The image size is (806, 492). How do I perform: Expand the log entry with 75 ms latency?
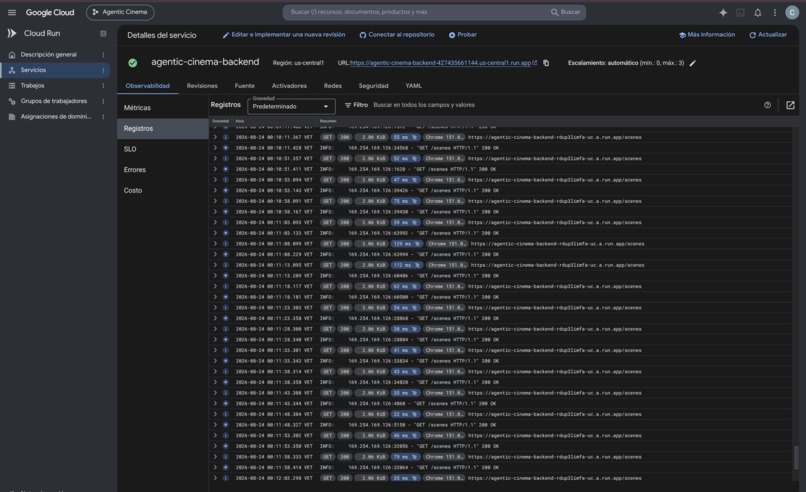(215, 201)
